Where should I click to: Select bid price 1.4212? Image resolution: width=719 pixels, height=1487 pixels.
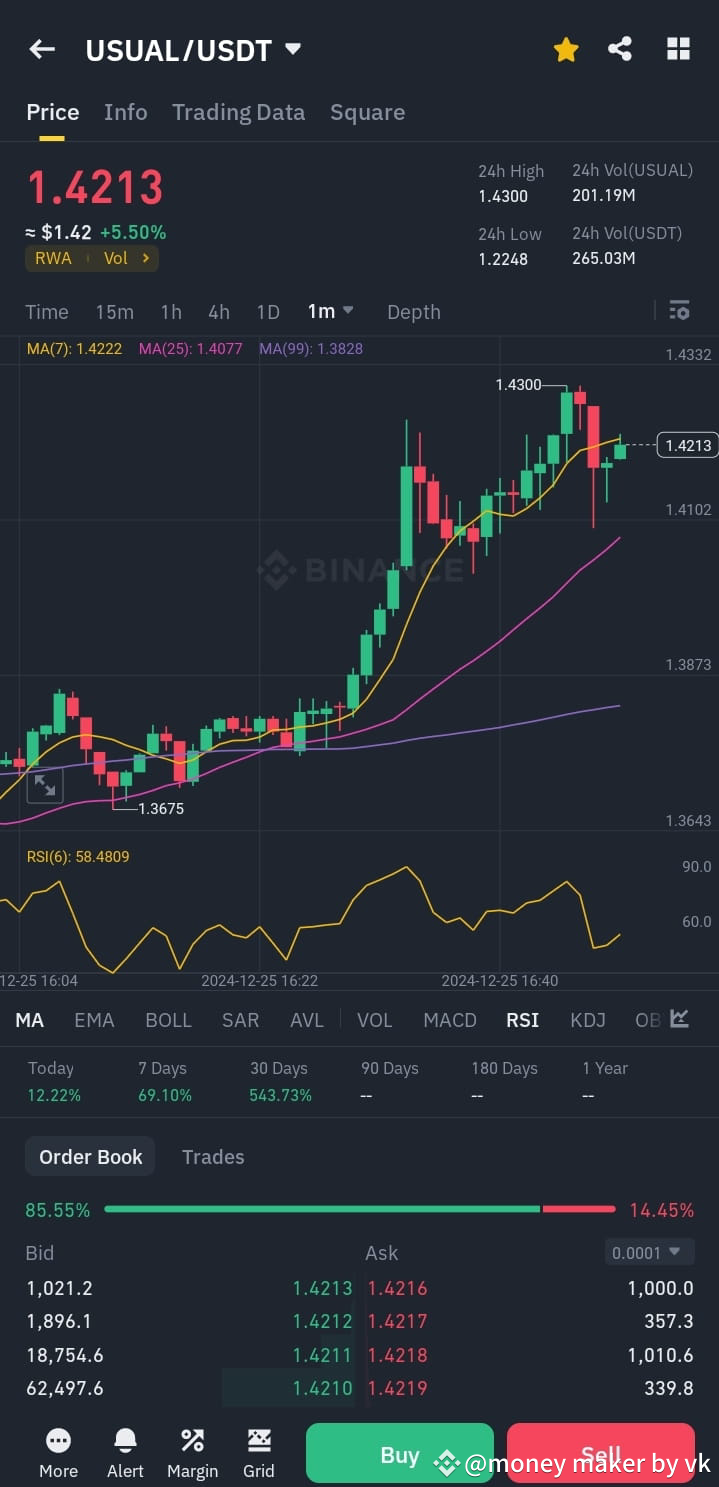click(322, 1321)
